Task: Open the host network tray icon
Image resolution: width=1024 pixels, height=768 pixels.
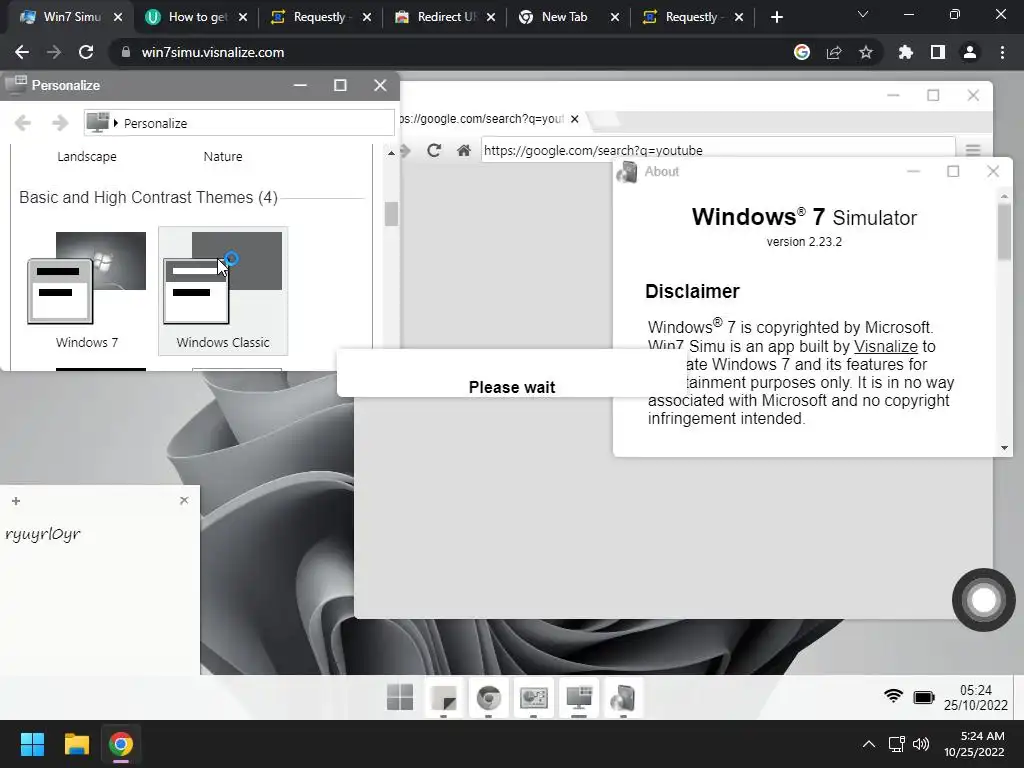Action: pos(897,744)
